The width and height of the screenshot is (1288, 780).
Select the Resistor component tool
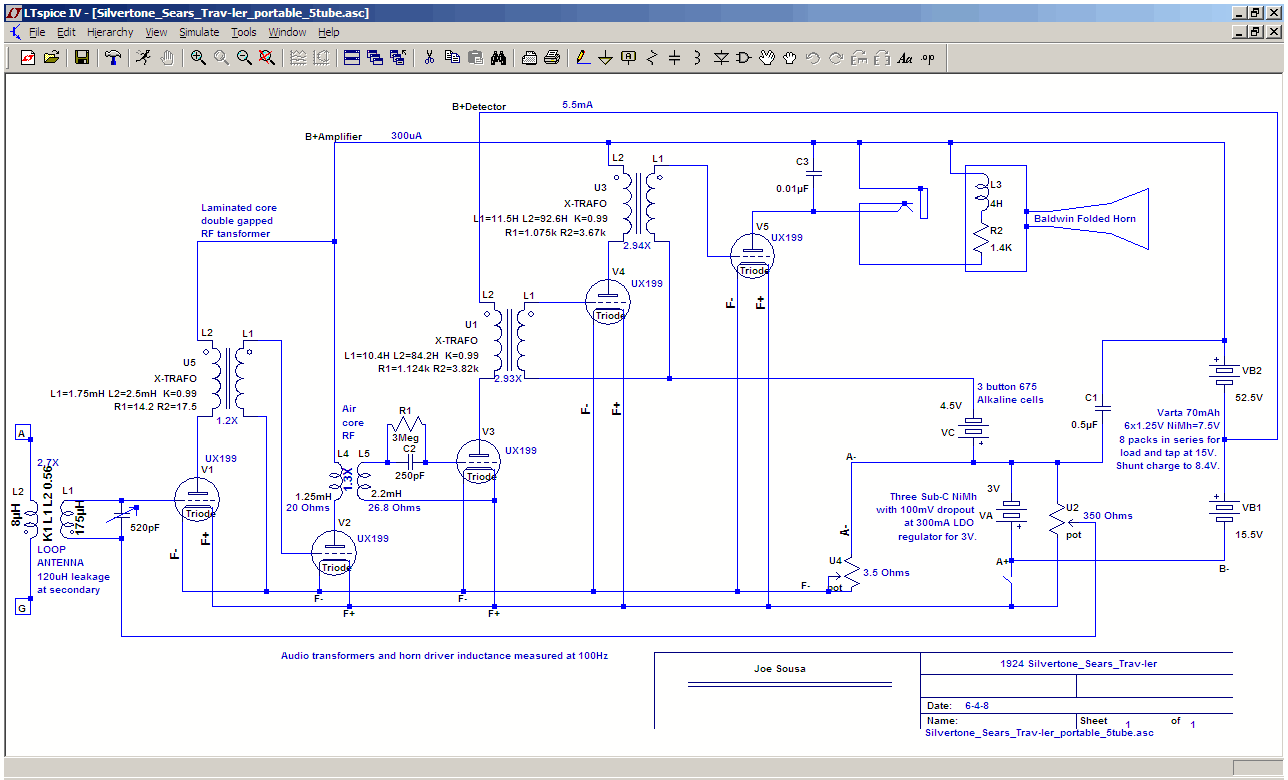pyautogui.click(x=652, y=58)
